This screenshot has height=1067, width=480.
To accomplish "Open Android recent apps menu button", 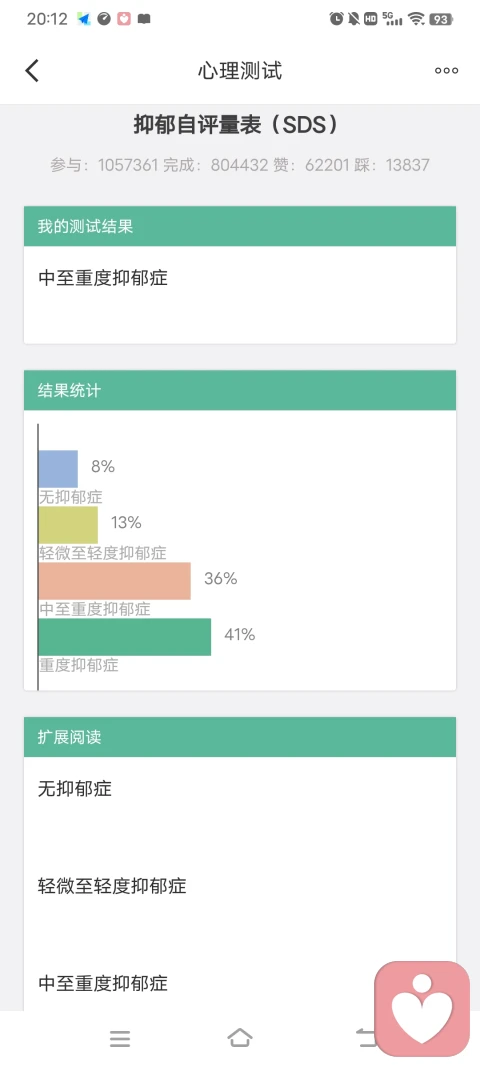I will tap(120, 1038).
